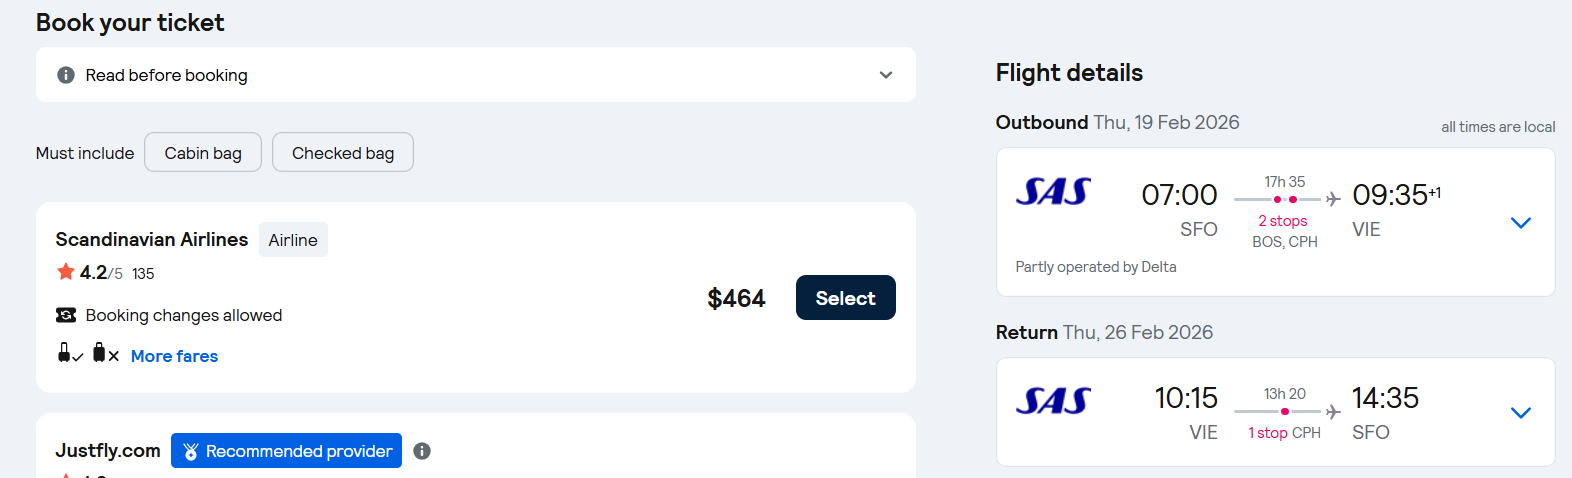1572x478 pixels.
Task: Toggle the Checked bag filter
Action: (x=342, y=153)
